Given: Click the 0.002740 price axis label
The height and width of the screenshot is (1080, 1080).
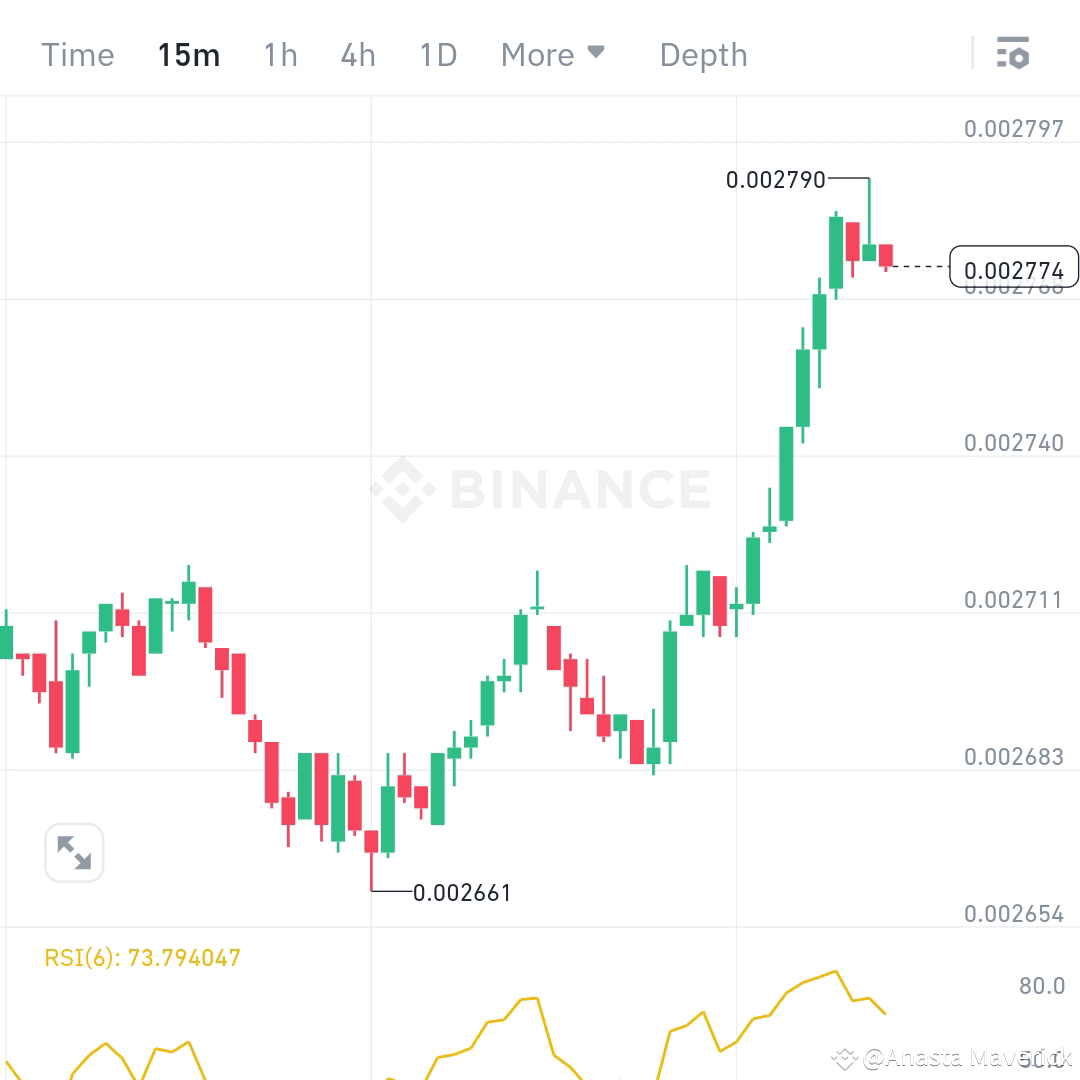Looking at the screenshot, I should click(1013, 442).
